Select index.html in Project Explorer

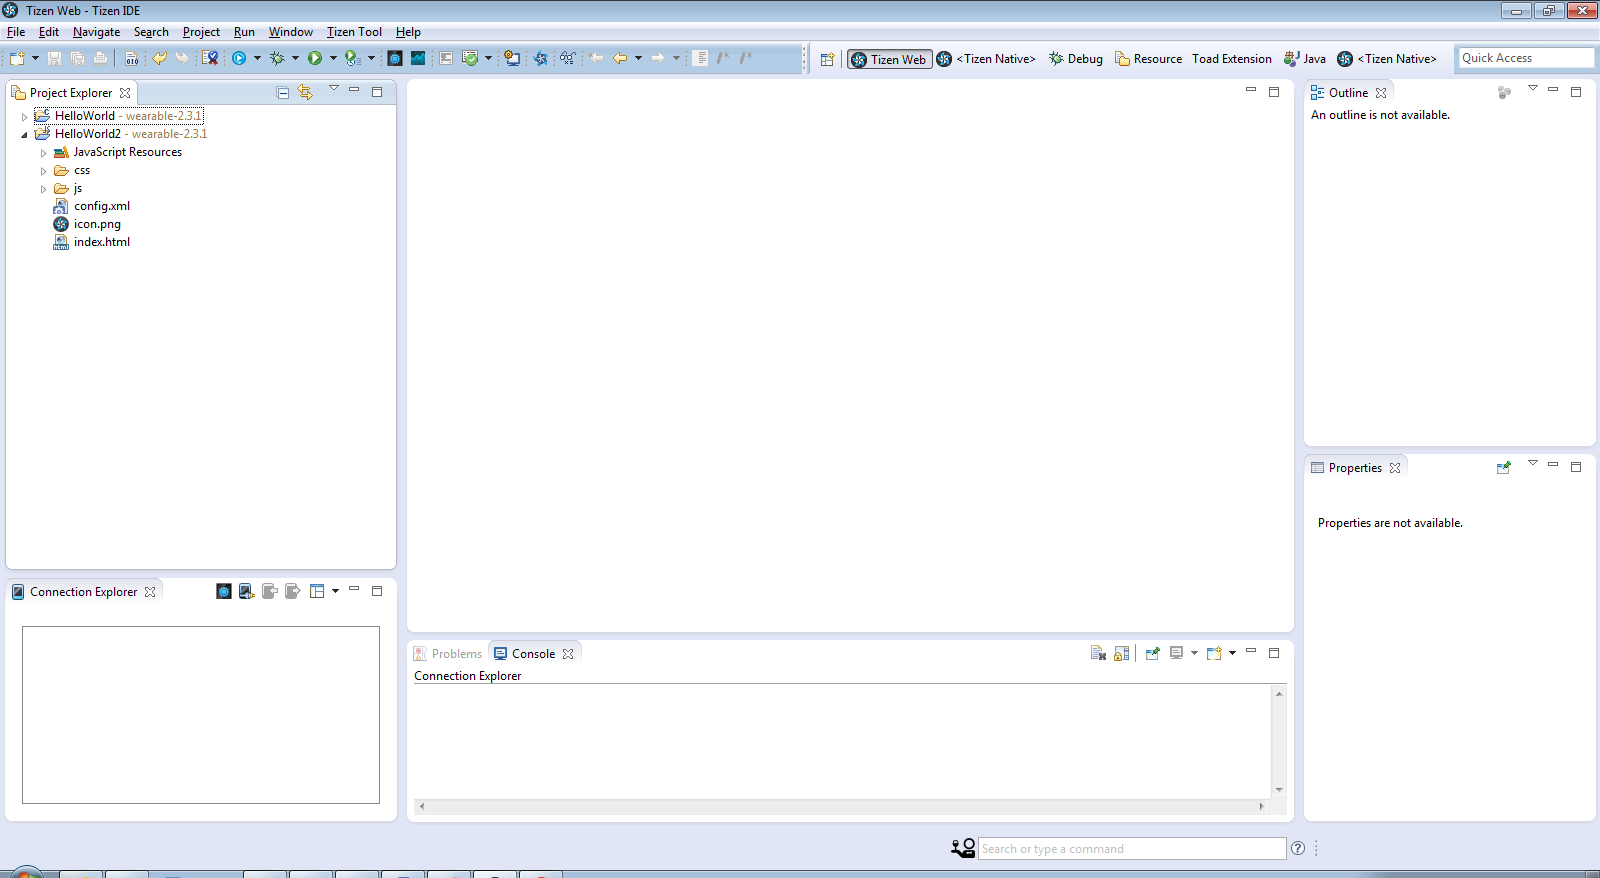pos(92,242)
